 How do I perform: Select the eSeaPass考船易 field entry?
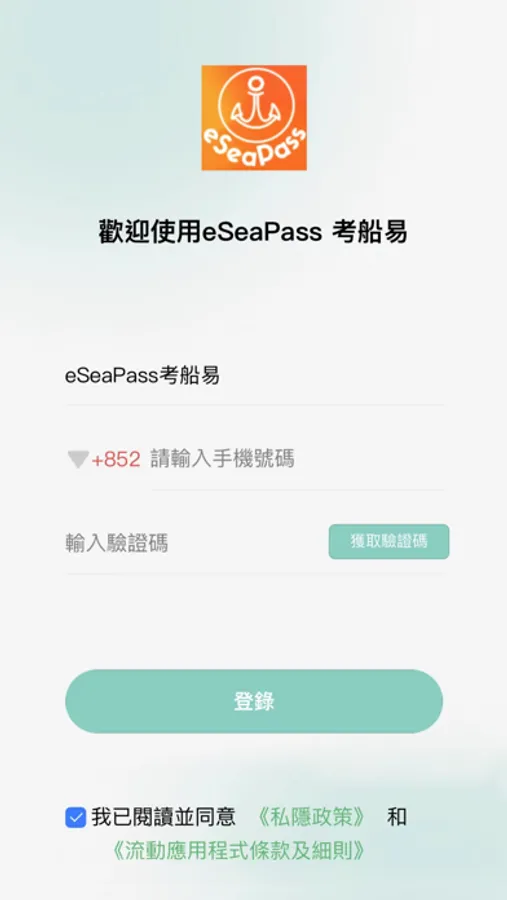(254, 377)
